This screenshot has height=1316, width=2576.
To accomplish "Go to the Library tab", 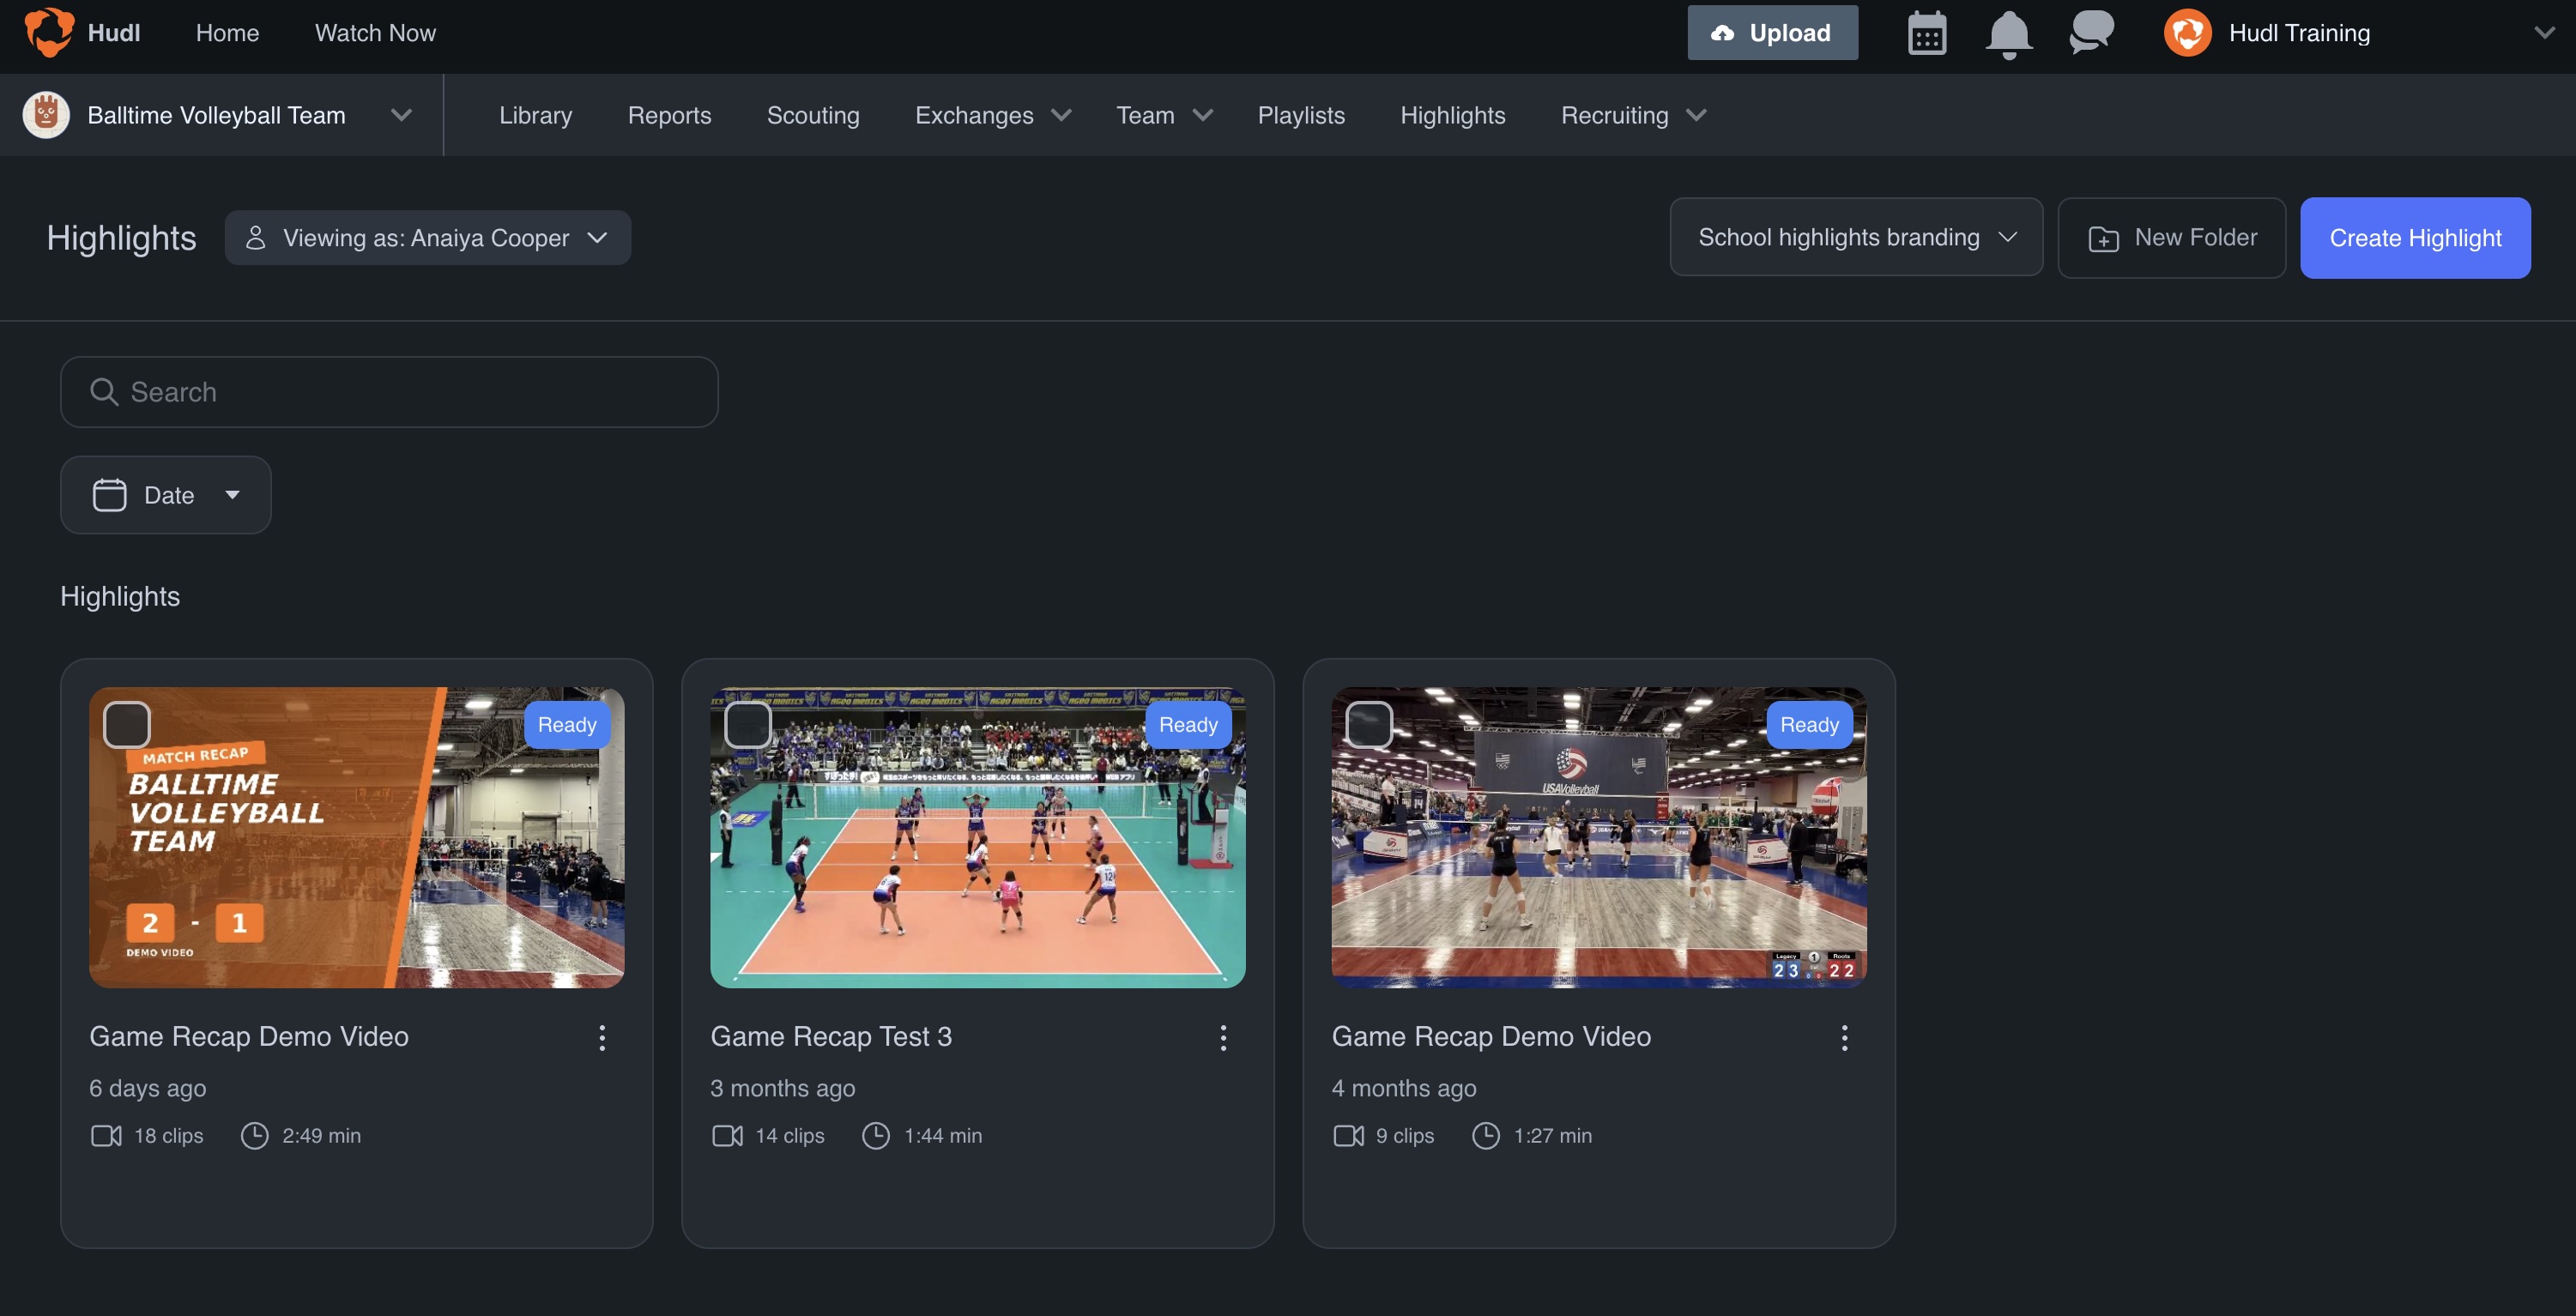I will (x=535, y=115).
